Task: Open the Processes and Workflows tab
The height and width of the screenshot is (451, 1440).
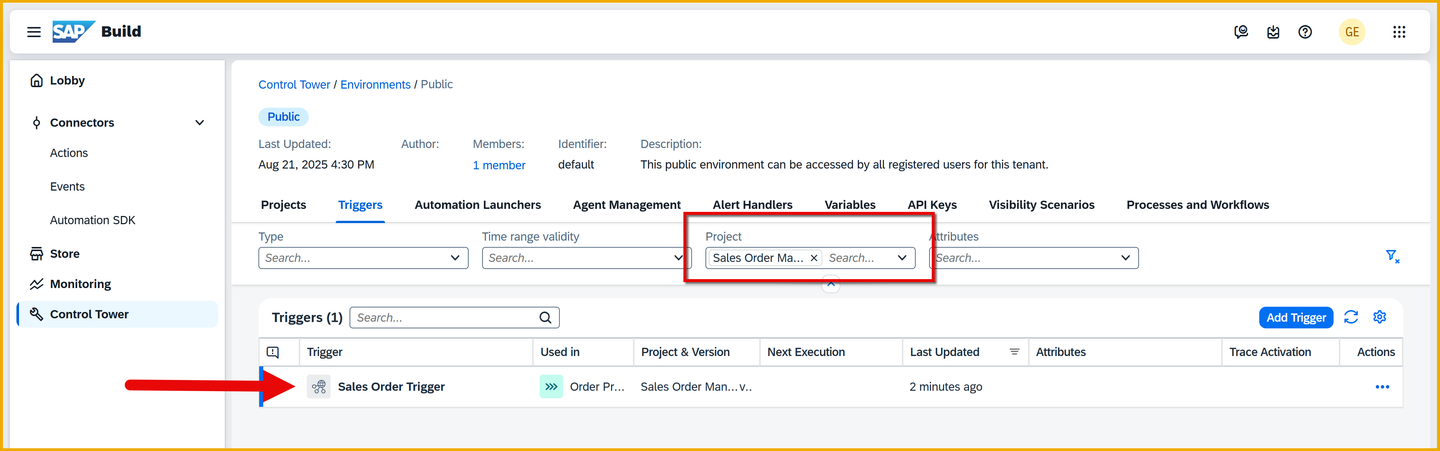Action: click(1198, 205)
